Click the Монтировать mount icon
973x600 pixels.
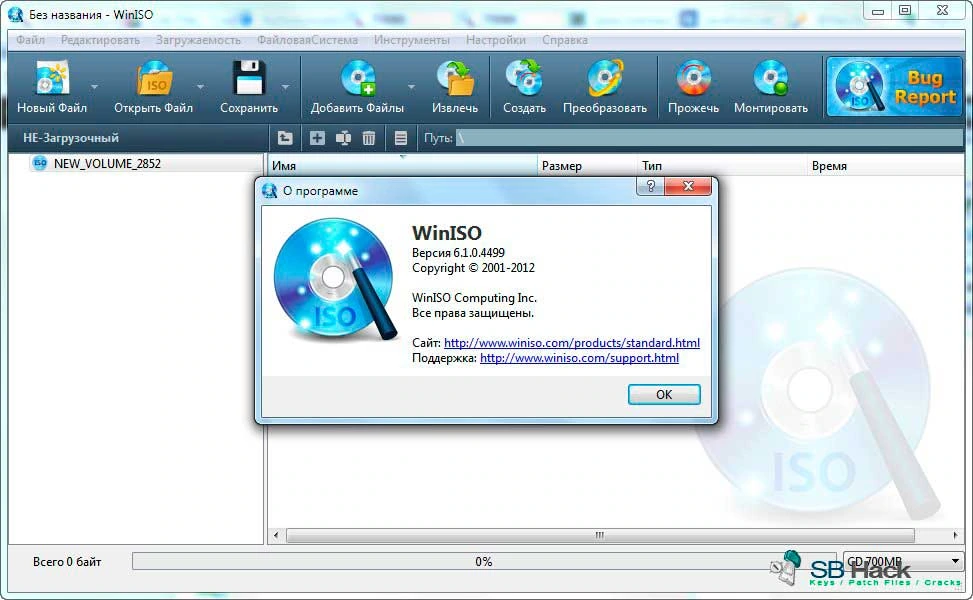click(771, 78)
